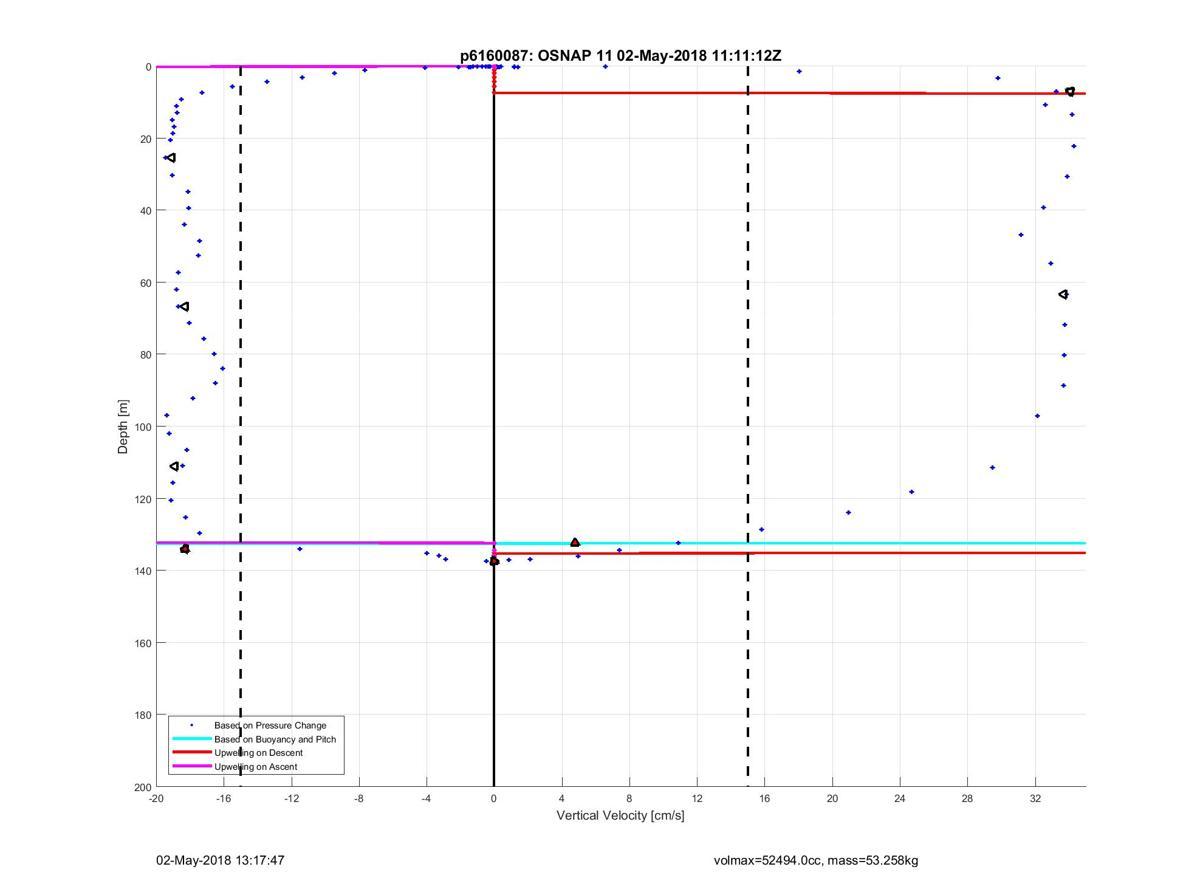Click the cyan line sample in the legend

[x=192, y=739]
